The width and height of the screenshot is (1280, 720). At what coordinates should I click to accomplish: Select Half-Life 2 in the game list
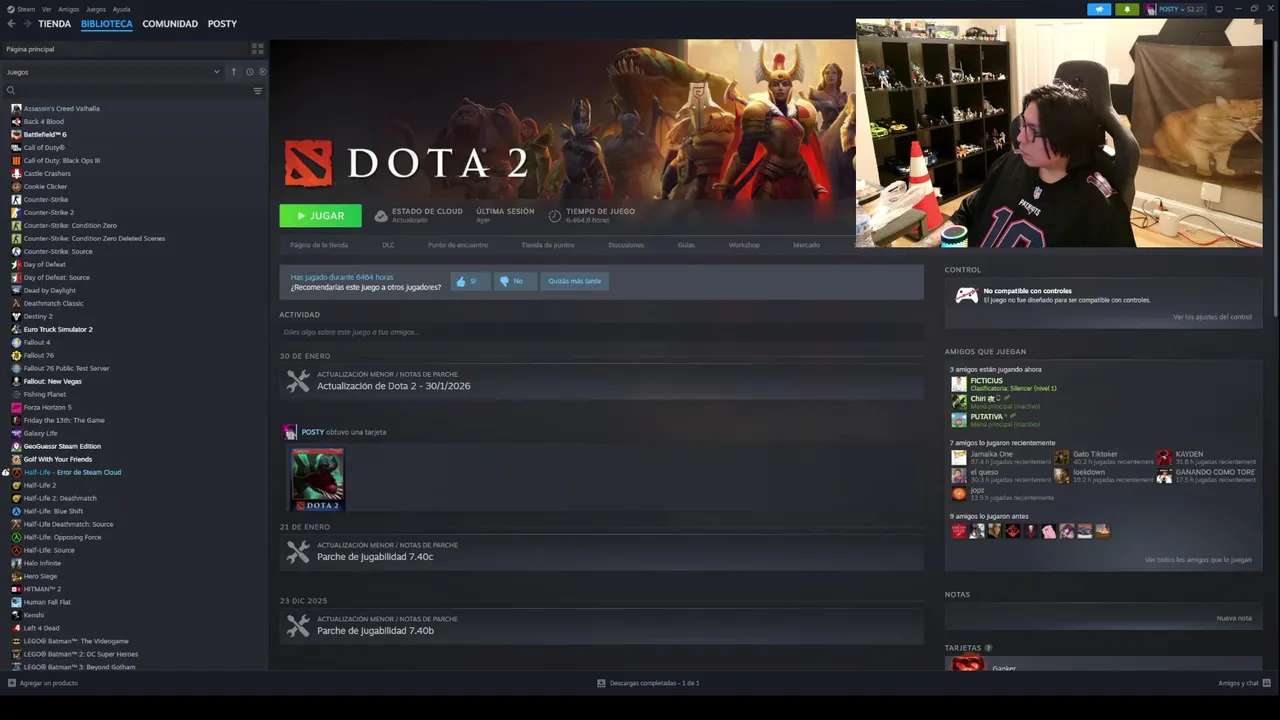pyautogui.click(x=40, y=485)
